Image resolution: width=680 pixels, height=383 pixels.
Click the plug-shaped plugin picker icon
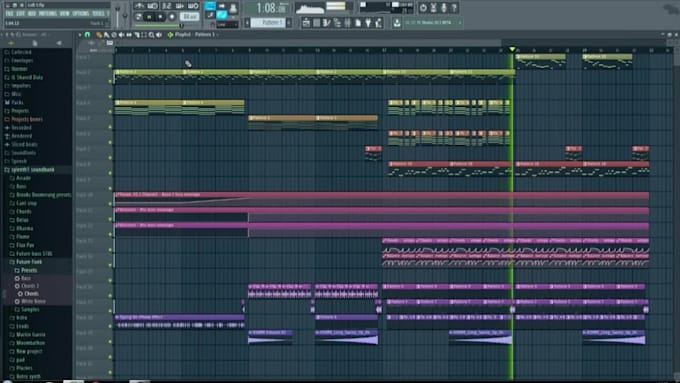[x=368, y=23]
